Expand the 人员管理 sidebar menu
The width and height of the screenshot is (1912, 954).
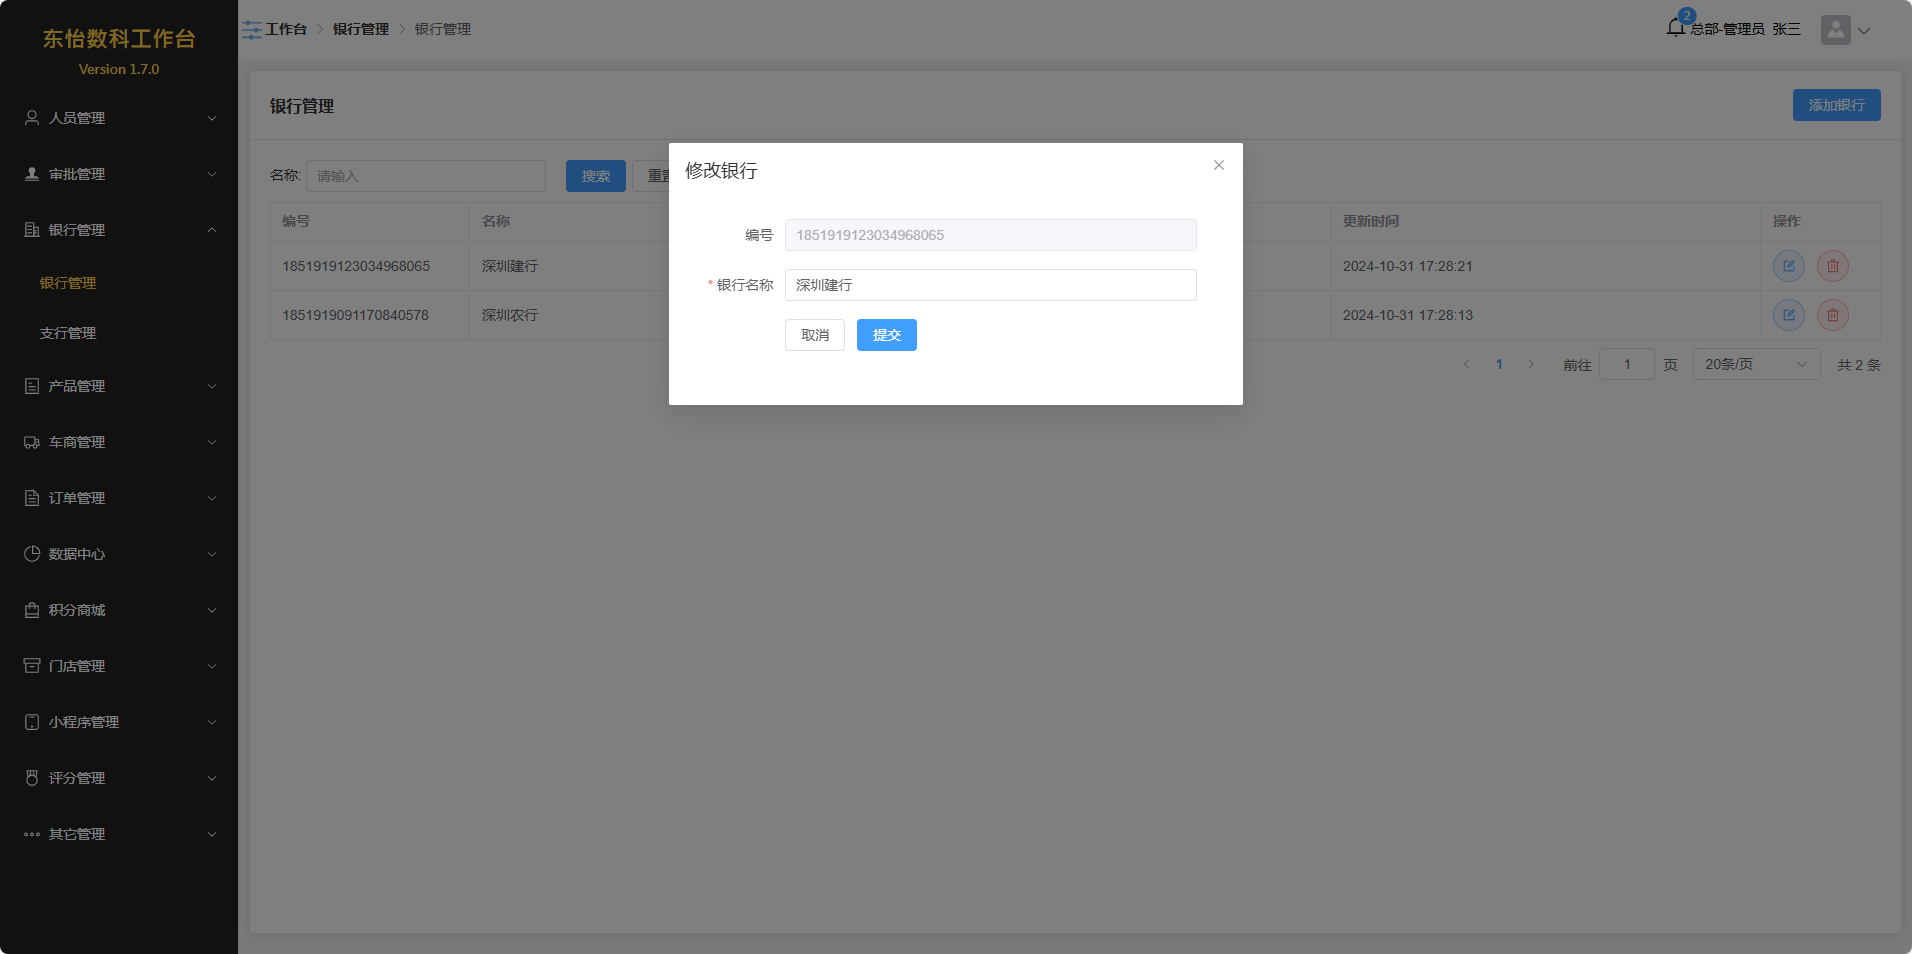(119, 118)
